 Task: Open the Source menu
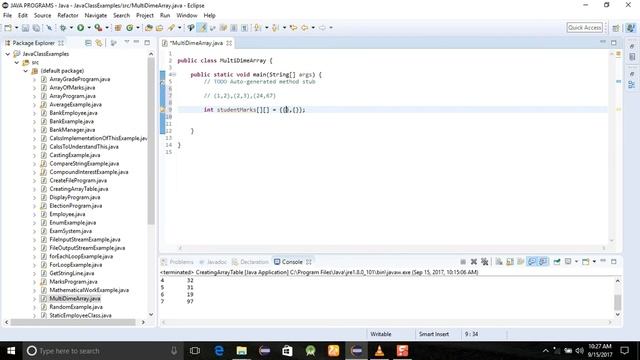tap(42, 16)
